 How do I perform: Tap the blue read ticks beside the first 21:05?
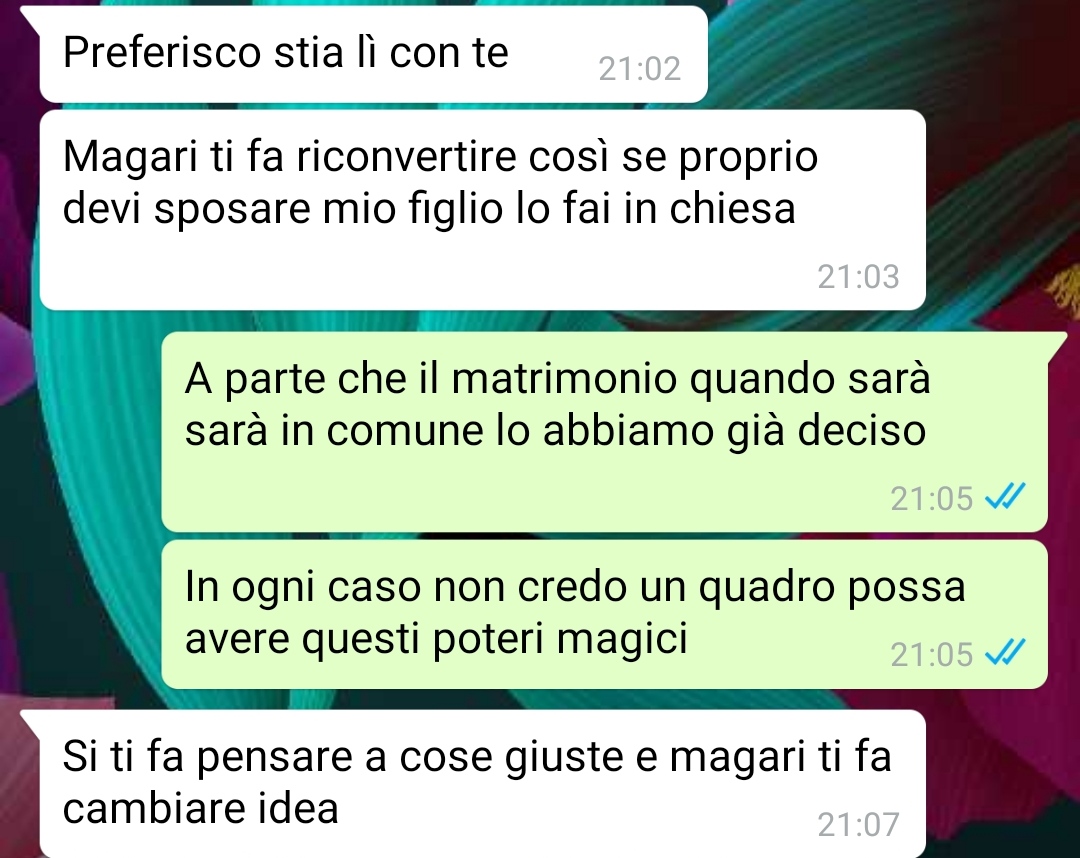[1005, 496]
